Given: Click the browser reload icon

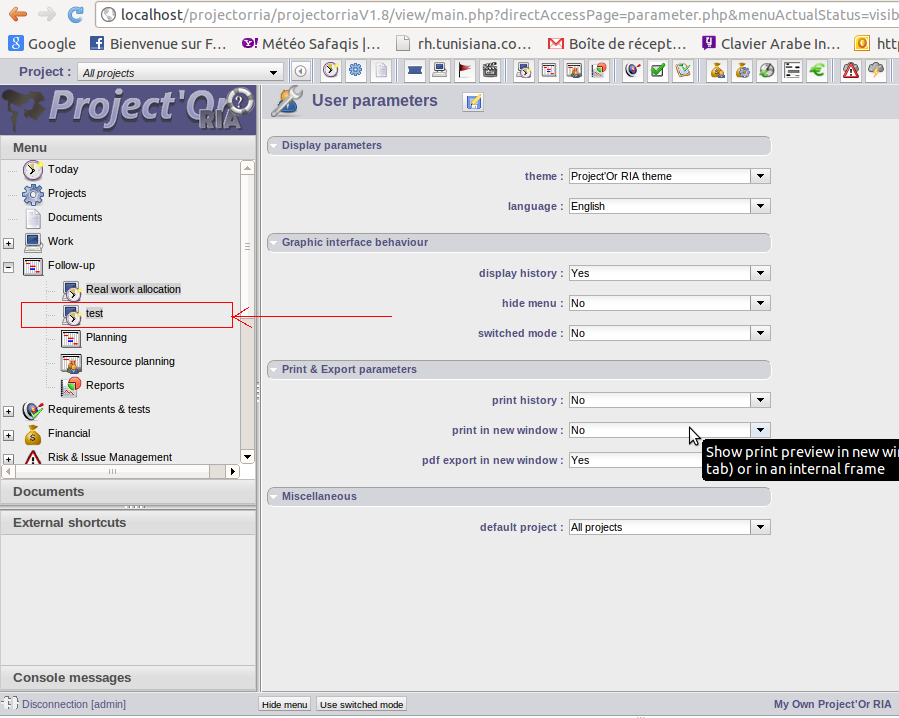Looking at the screenshot, I should 76,14.
